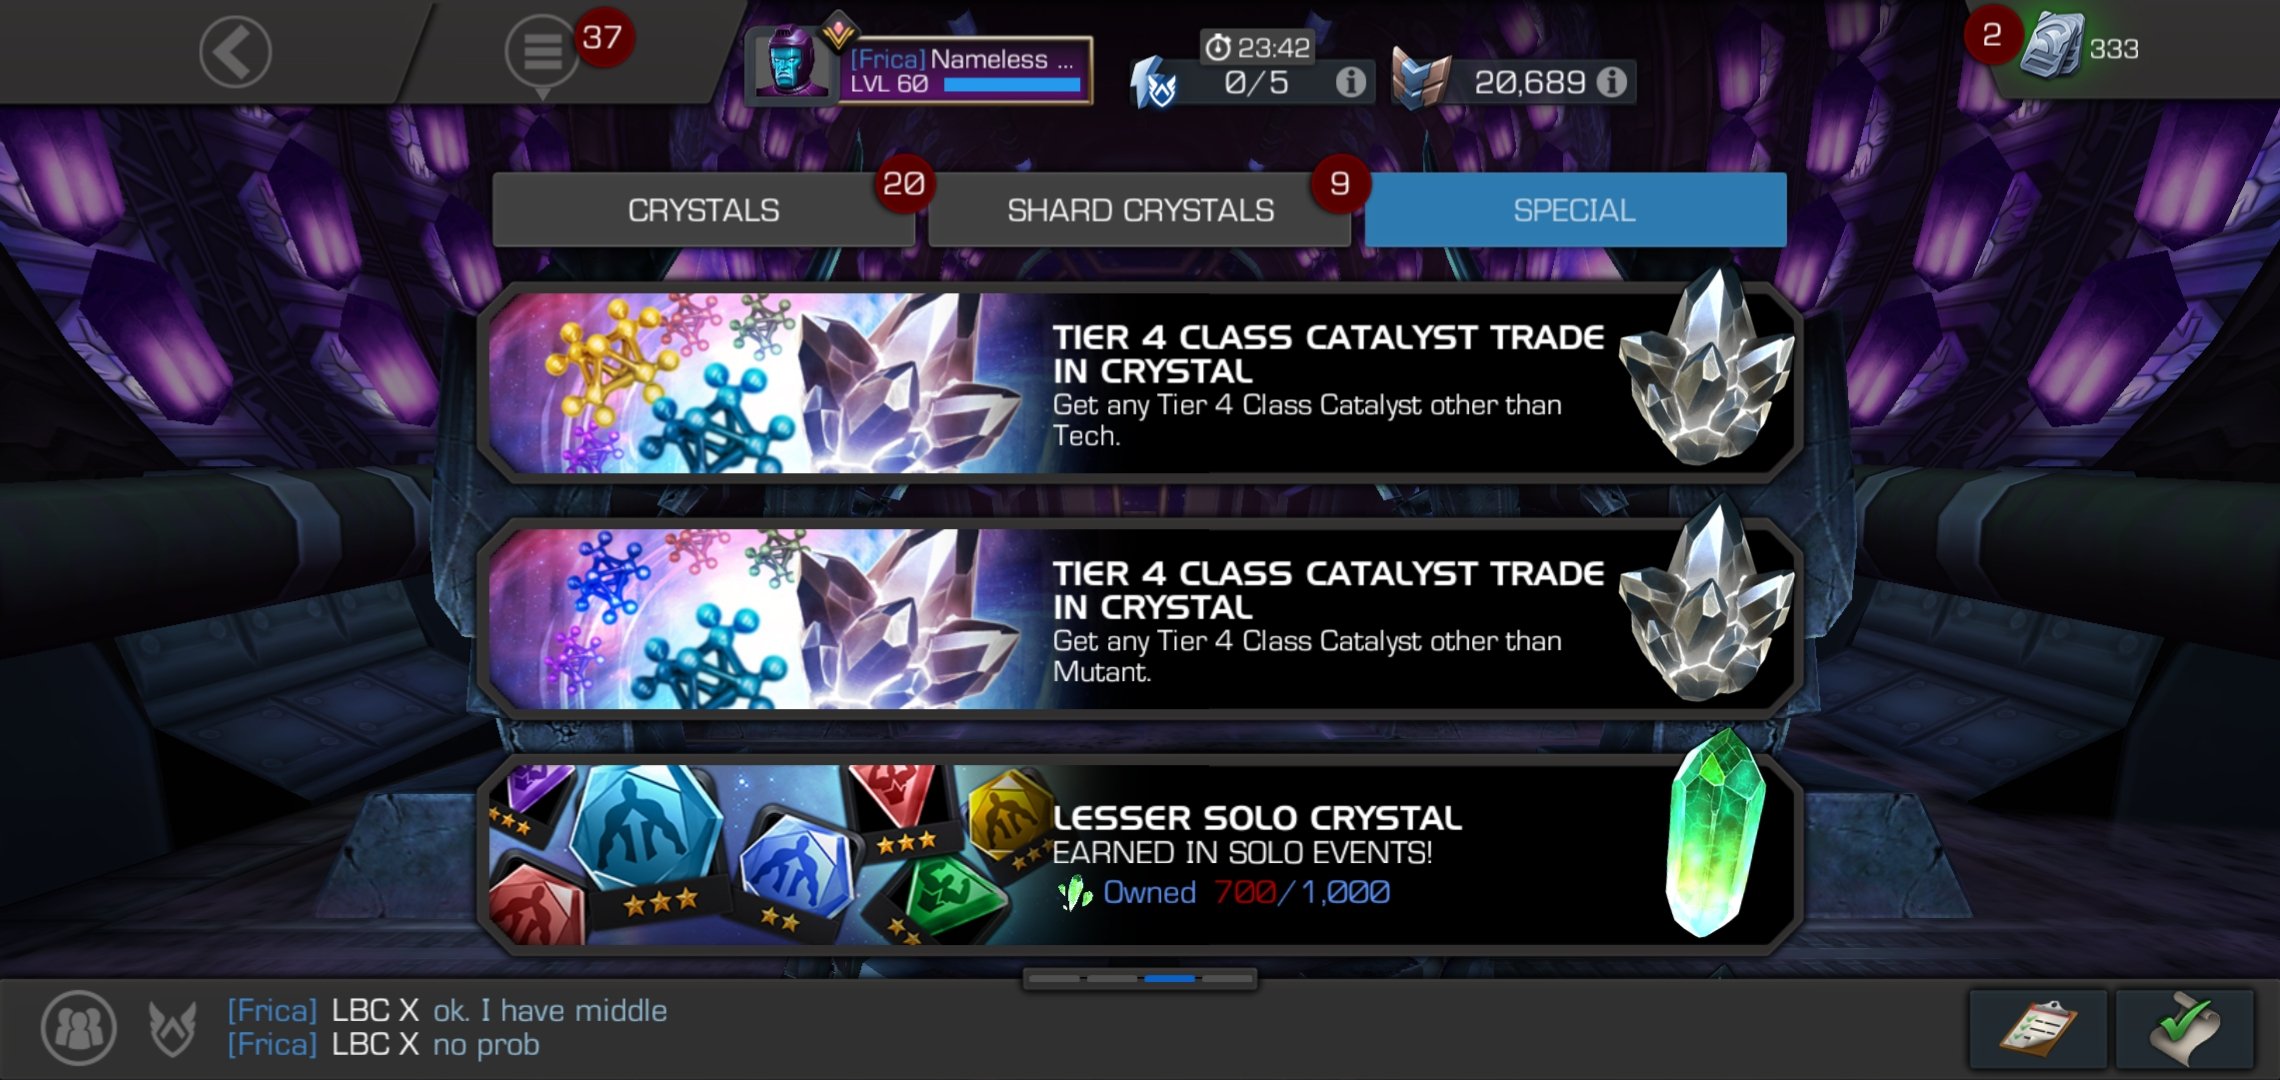Open the Lesser Solo Crystal entry
The image size is (2280, 1080).
click(x=1140, y=854)
